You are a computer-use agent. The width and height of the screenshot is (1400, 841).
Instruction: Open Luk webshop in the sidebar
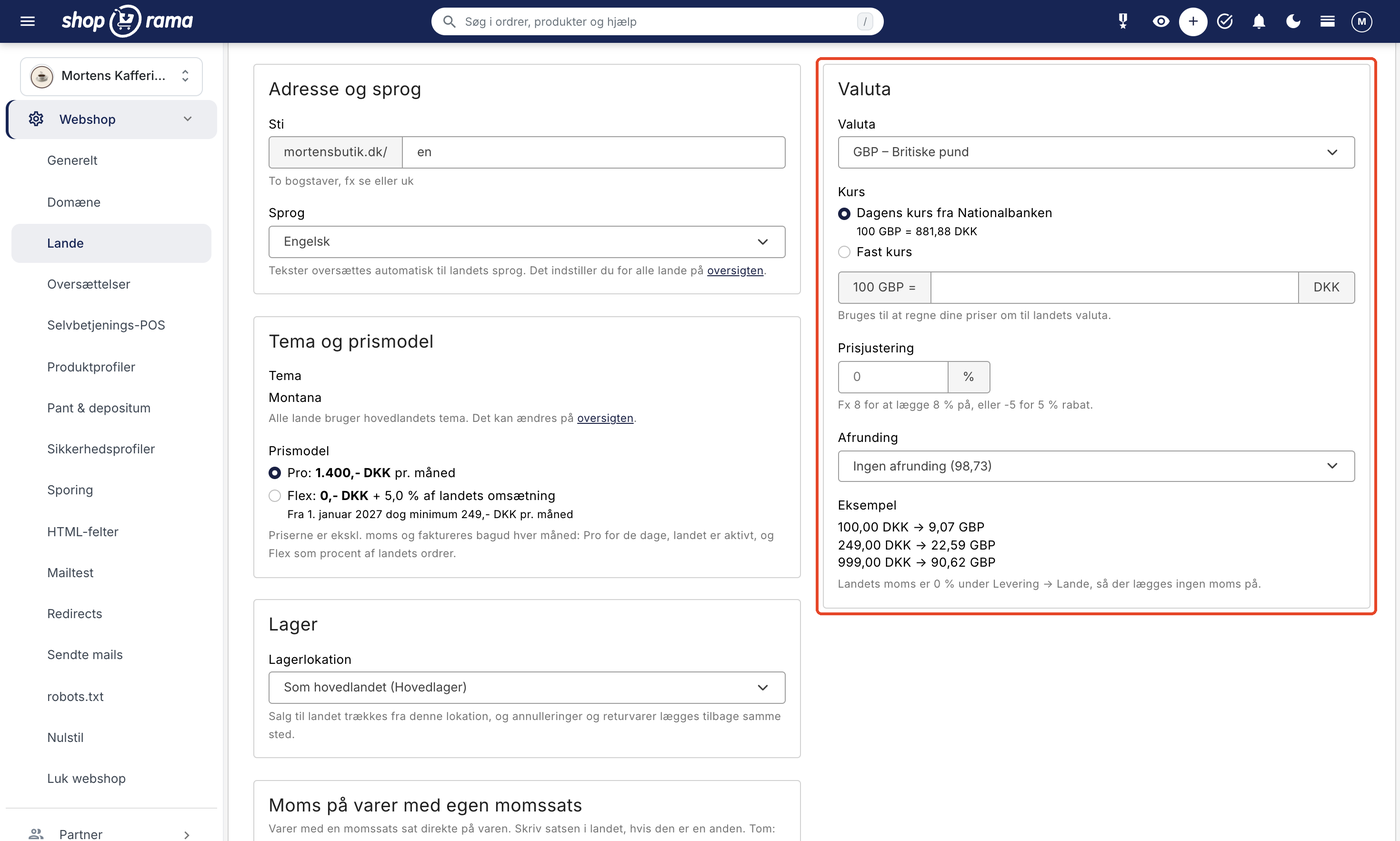(x=111, y=778)
